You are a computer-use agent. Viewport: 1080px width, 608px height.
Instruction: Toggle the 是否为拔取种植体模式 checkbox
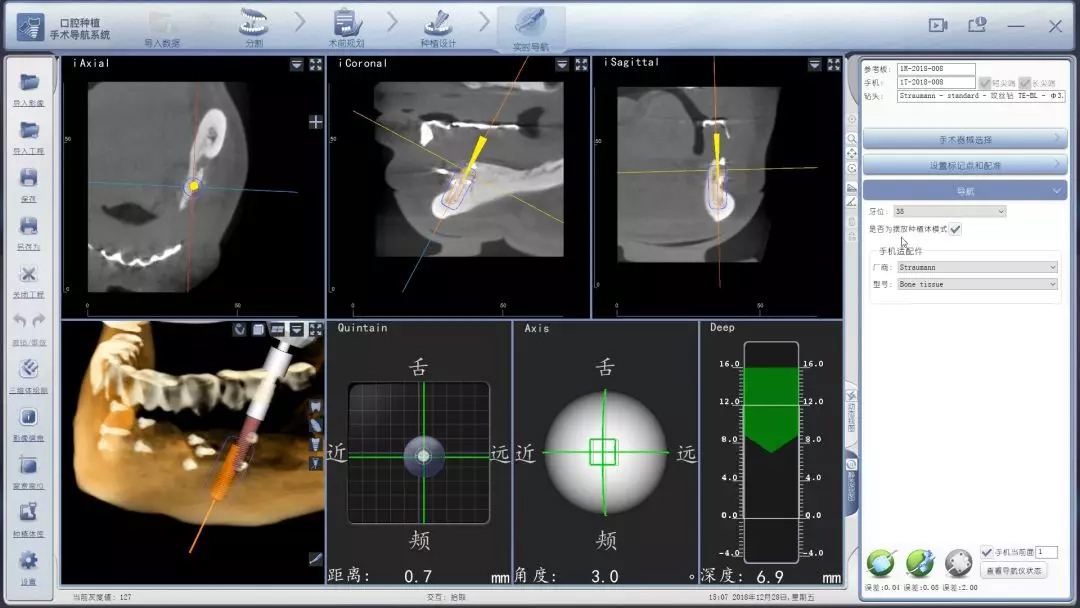coord(956,229)
